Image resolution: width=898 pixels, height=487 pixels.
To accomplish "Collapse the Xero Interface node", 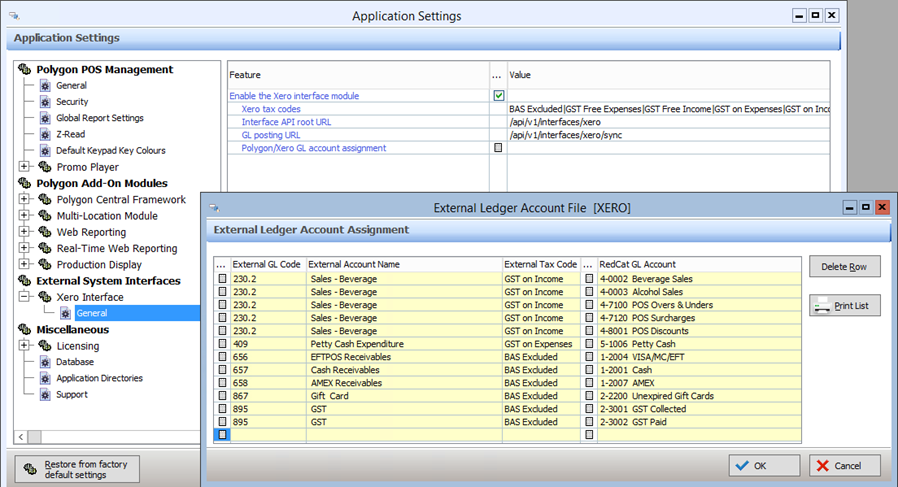I will point(24,297).
